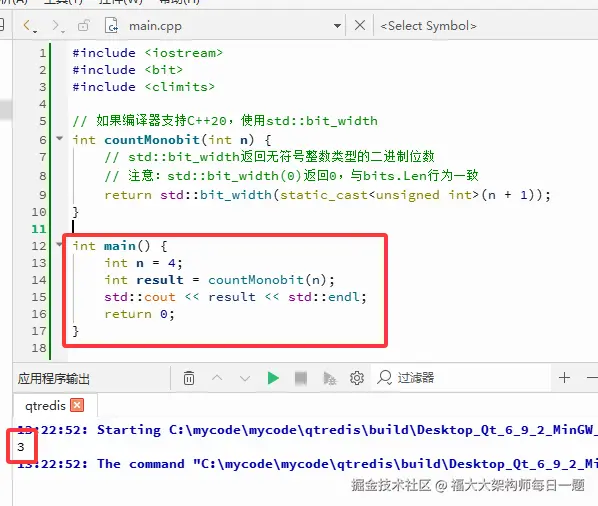Close the main.cpp document
The height and width of the screenshot is (506, 598).
360,26
